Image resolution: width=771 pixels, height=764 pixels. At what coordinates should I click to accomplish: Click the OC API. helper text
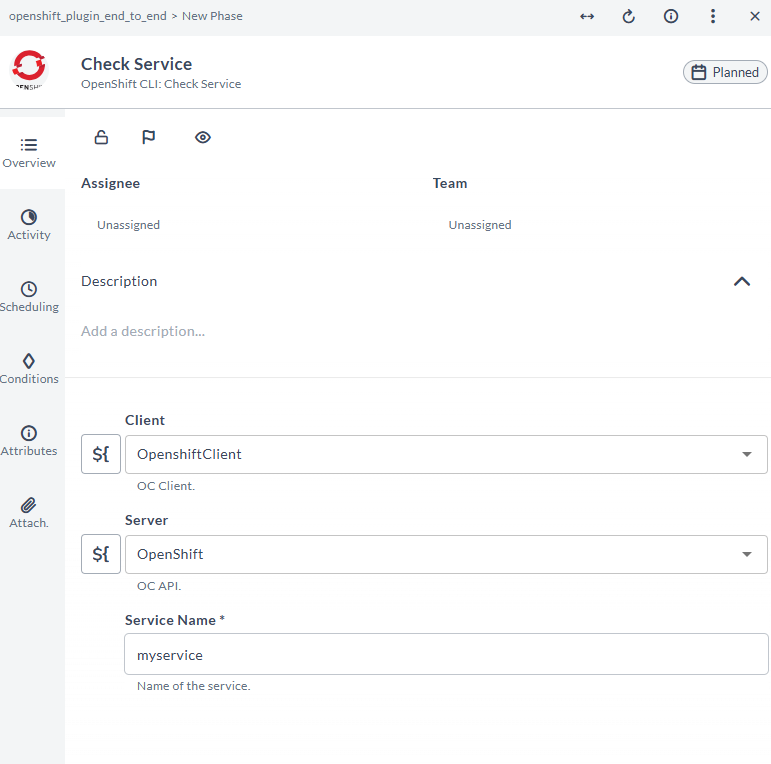pyautogui.click(x=159, y=586)
